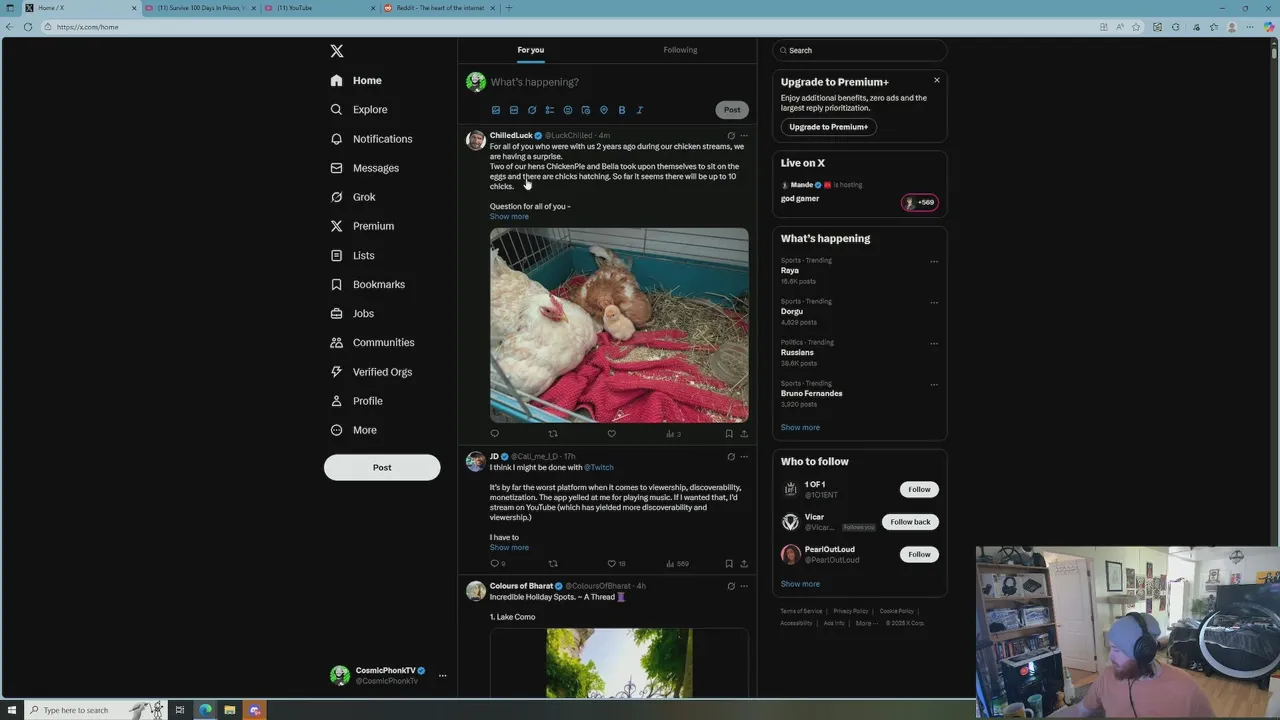
Task: Open Jobs in the sidebar
Action: tap(352, 314)
